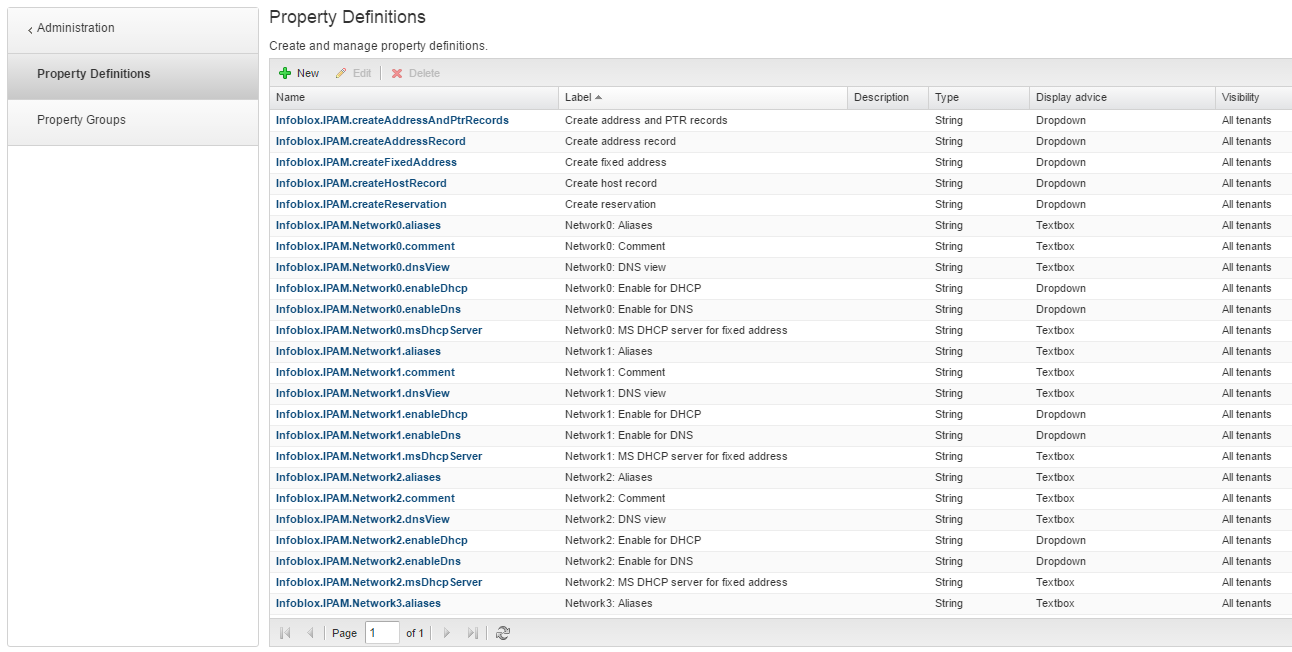Click the page number input field
1292x652 pixels.
(382, 633)
